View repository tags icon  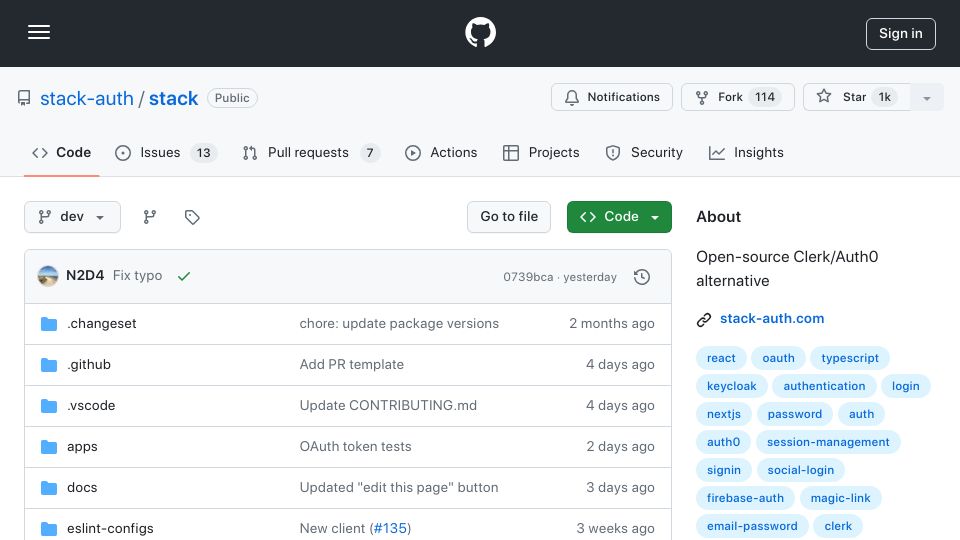click(192, 217)
